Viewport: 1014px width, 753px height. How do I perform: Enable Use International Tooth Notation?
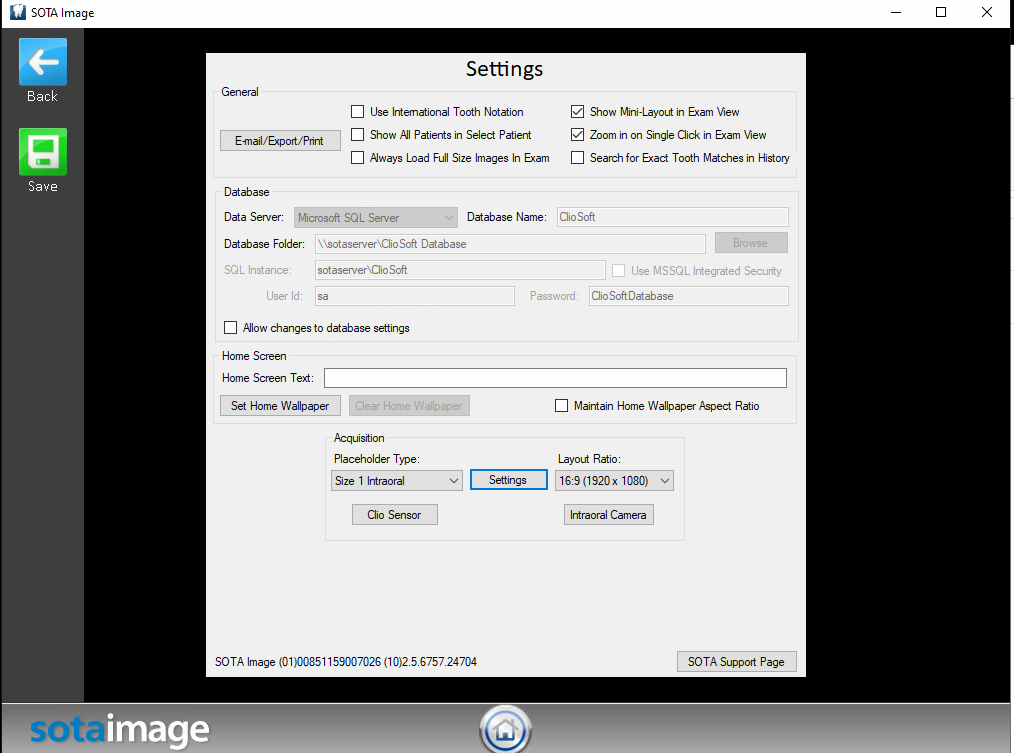(358, 112)
